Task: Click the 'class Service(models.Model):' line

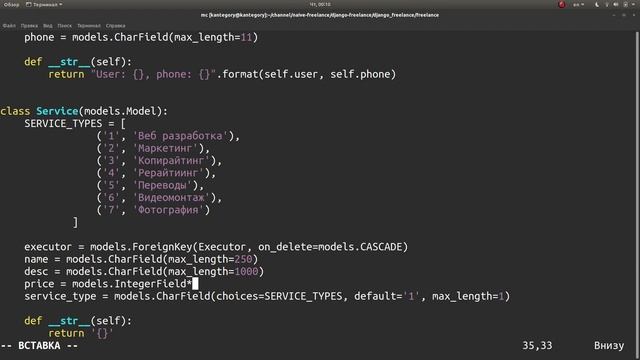Action: point(84,111)
